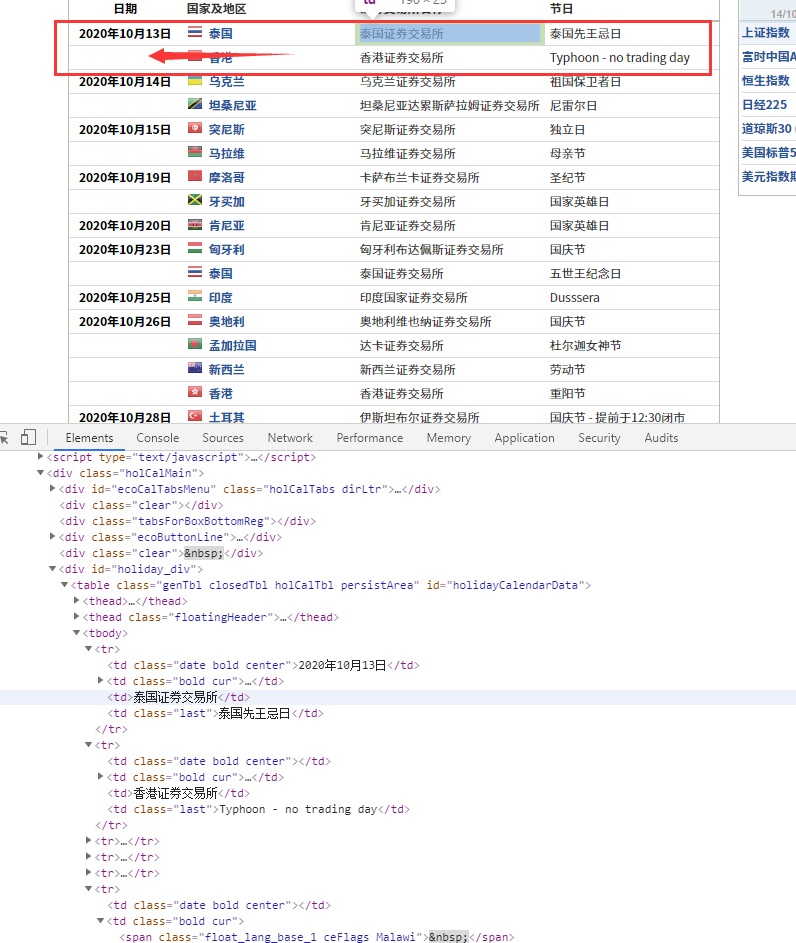
Task: Click the Malawi flag beside 马拉维
Action: (x=195, y=152)
